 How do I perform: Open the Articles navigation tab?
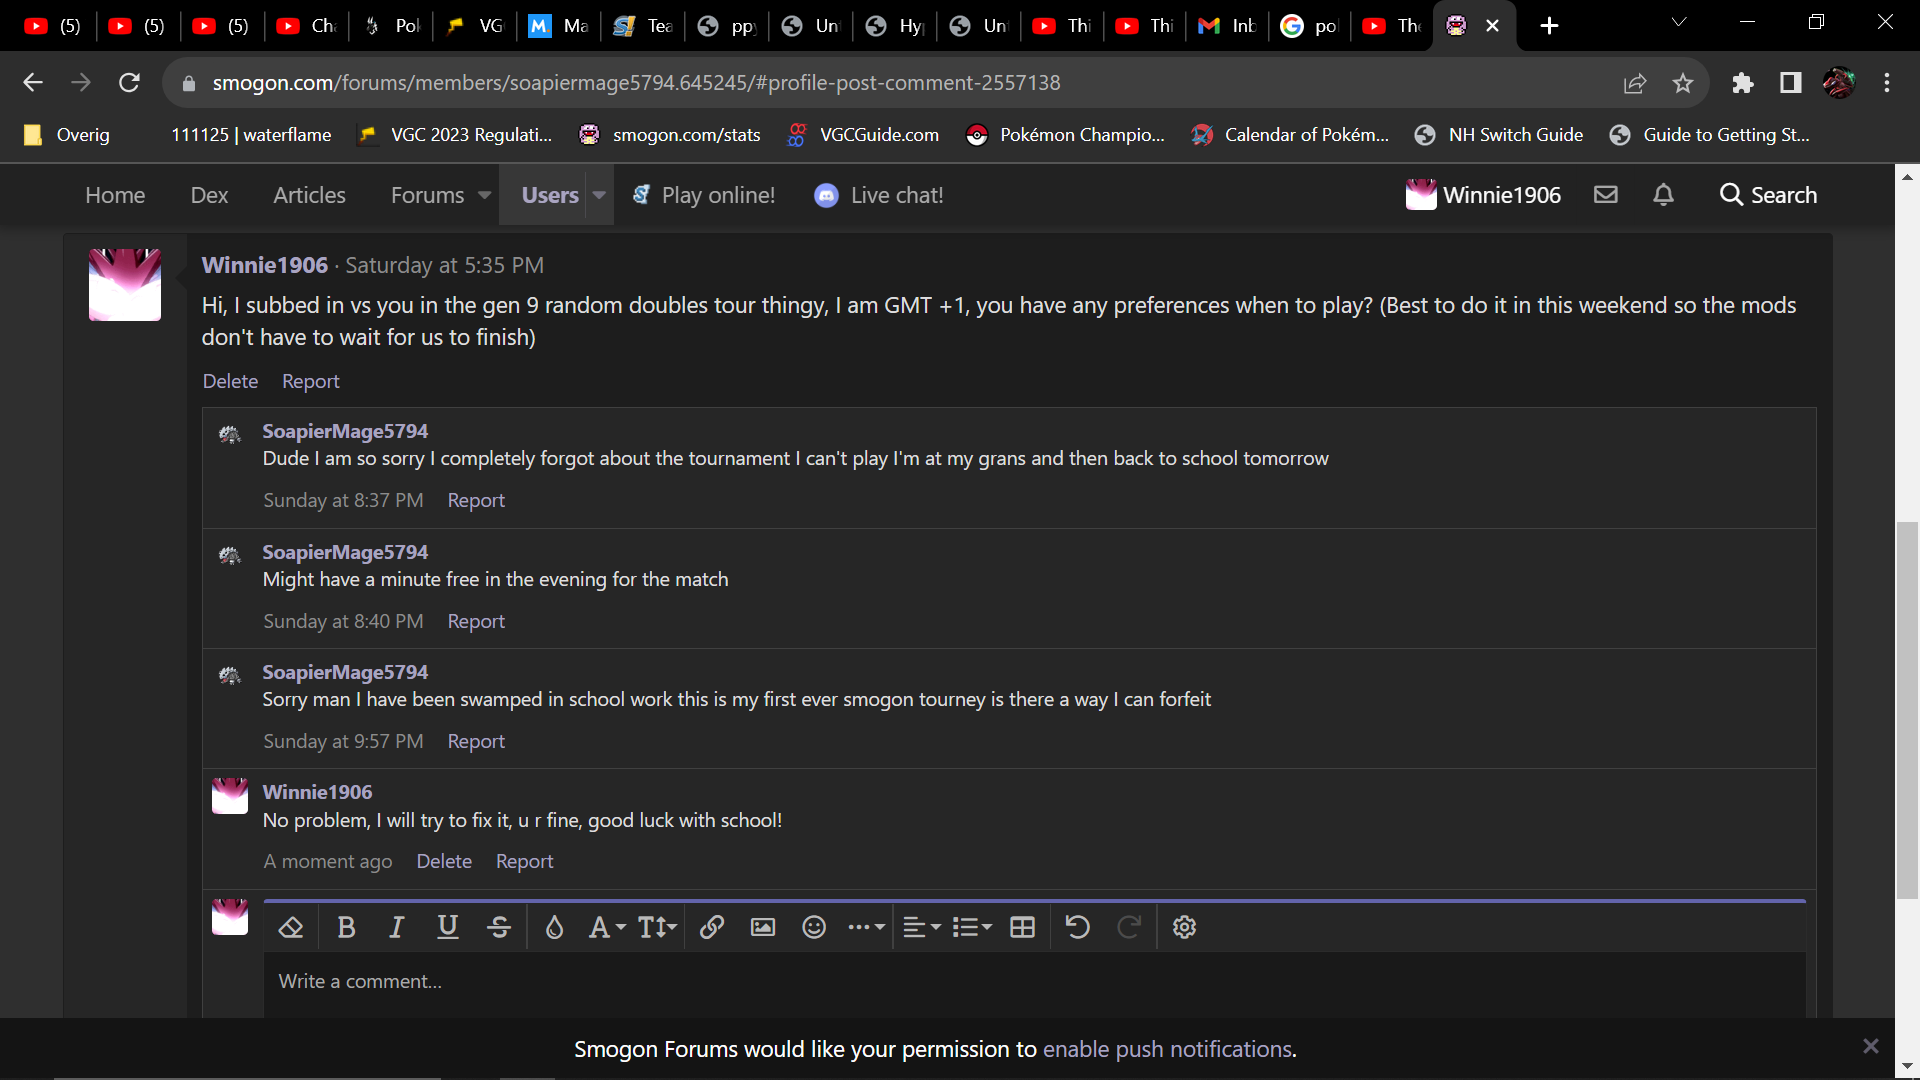[309, 196]
